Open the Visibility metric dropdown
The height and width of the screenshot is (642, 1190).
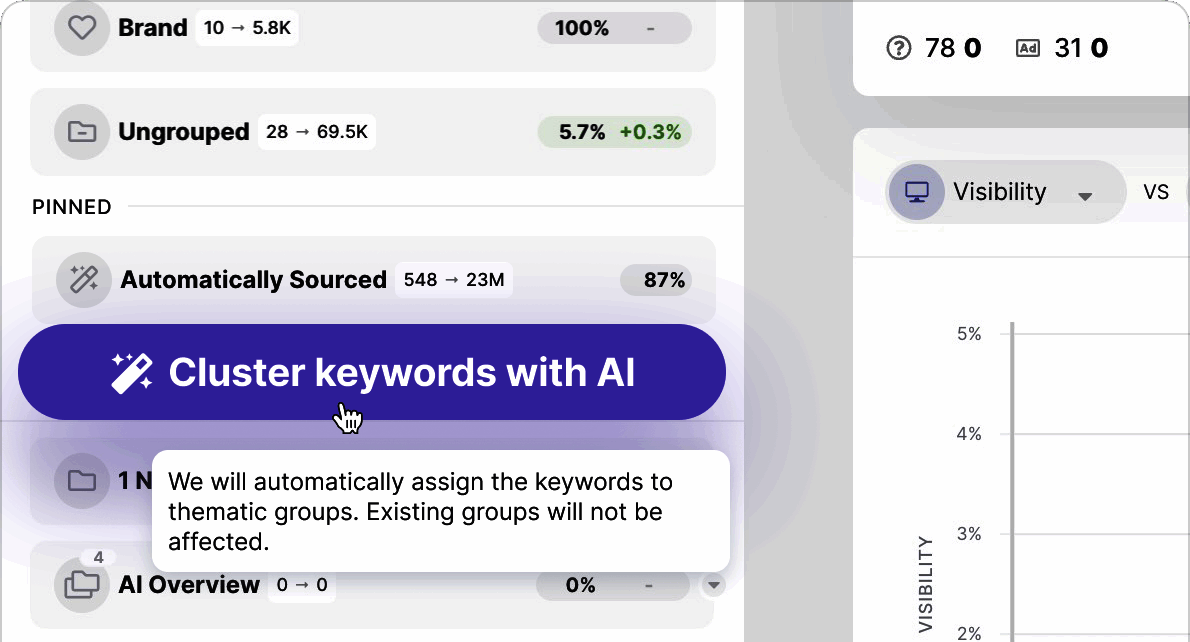point(1084,195)
